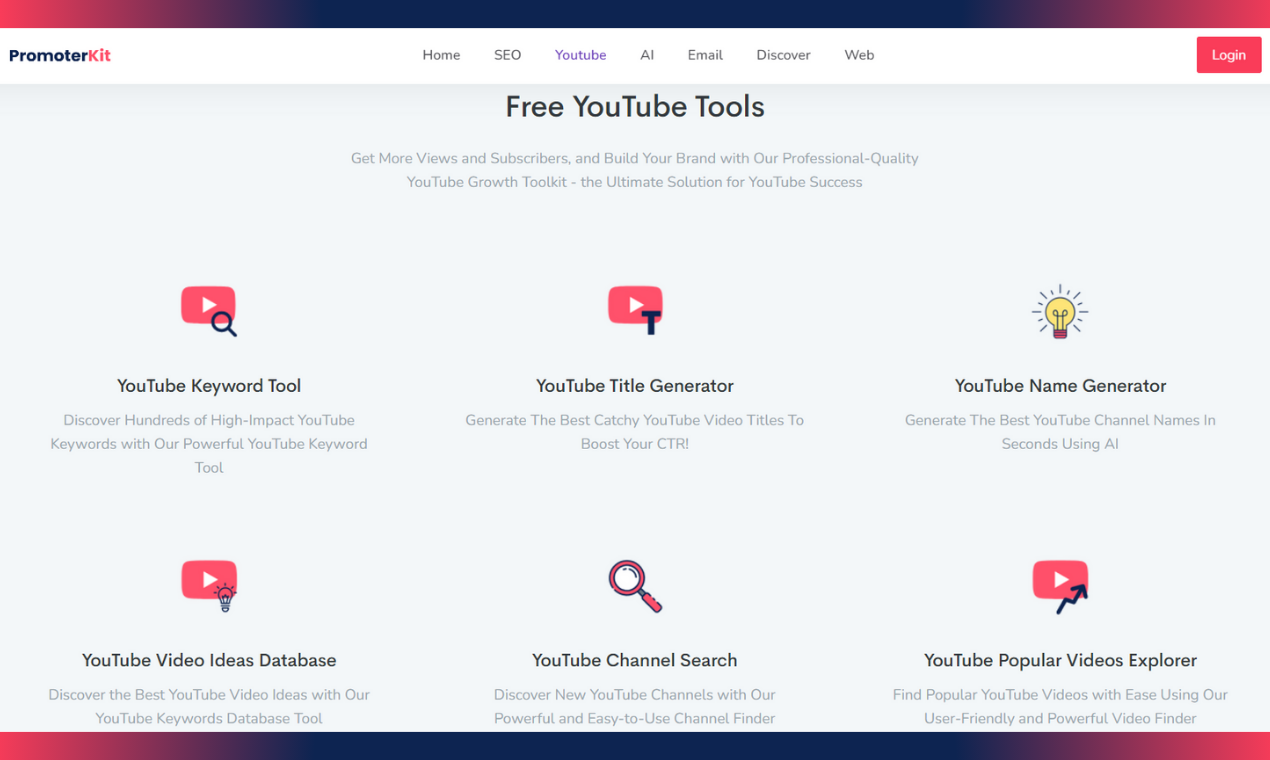This screenshot has height=760, width=1270.
Task: Open YouTube Video Ideas Database link
Action: pos(209,660)
